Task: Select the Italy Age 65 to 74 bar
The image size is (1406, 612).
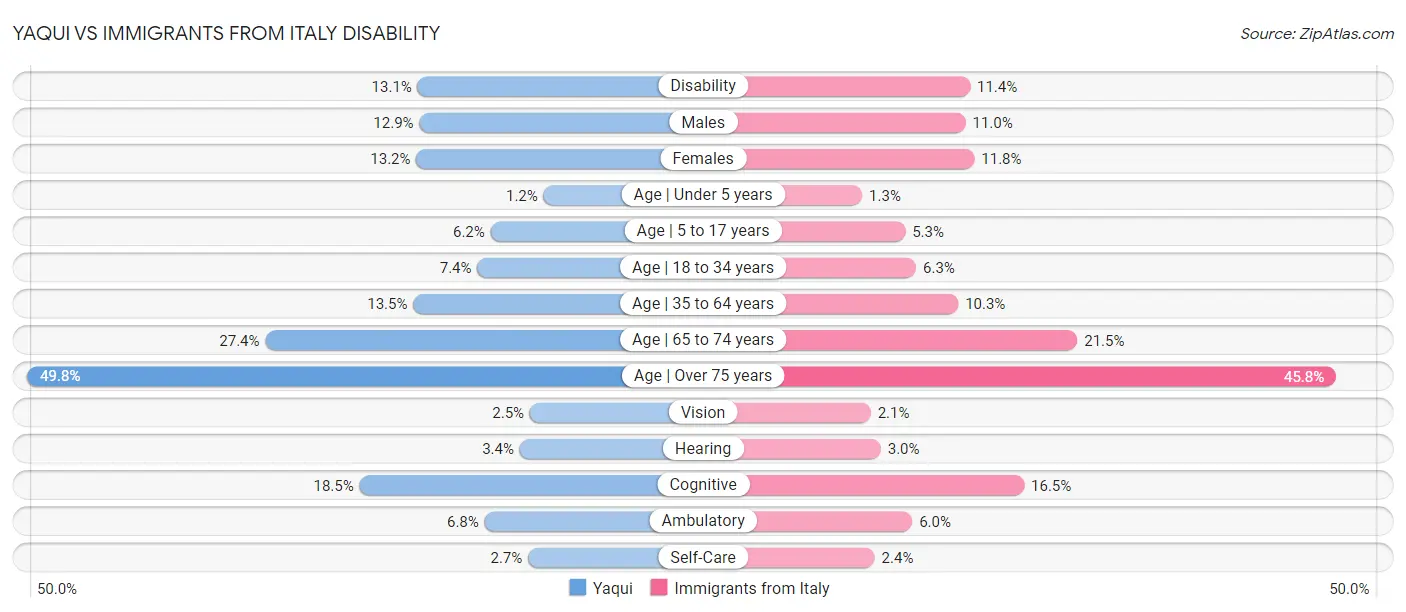Action: pos(928,340)
